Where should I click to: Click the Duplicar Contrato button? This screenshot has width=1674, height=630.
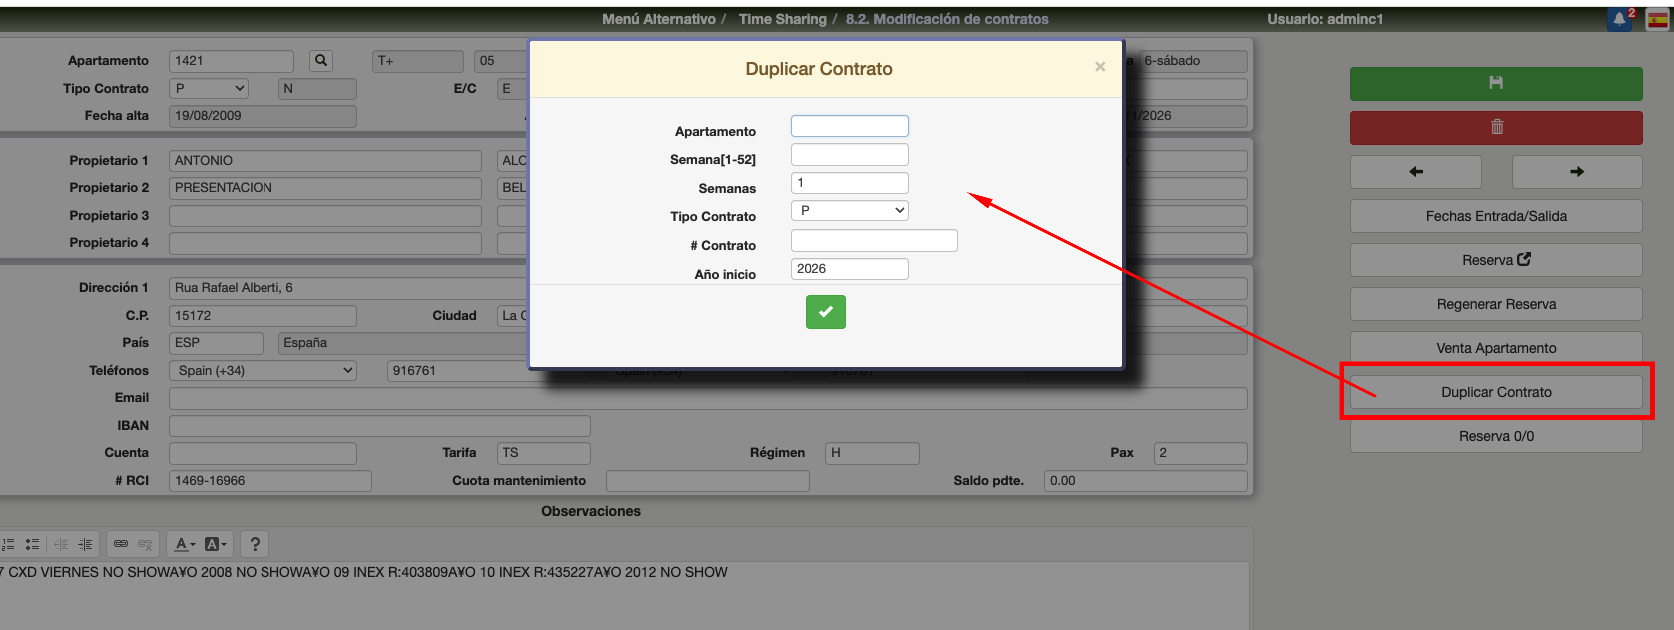point(1495,392)
